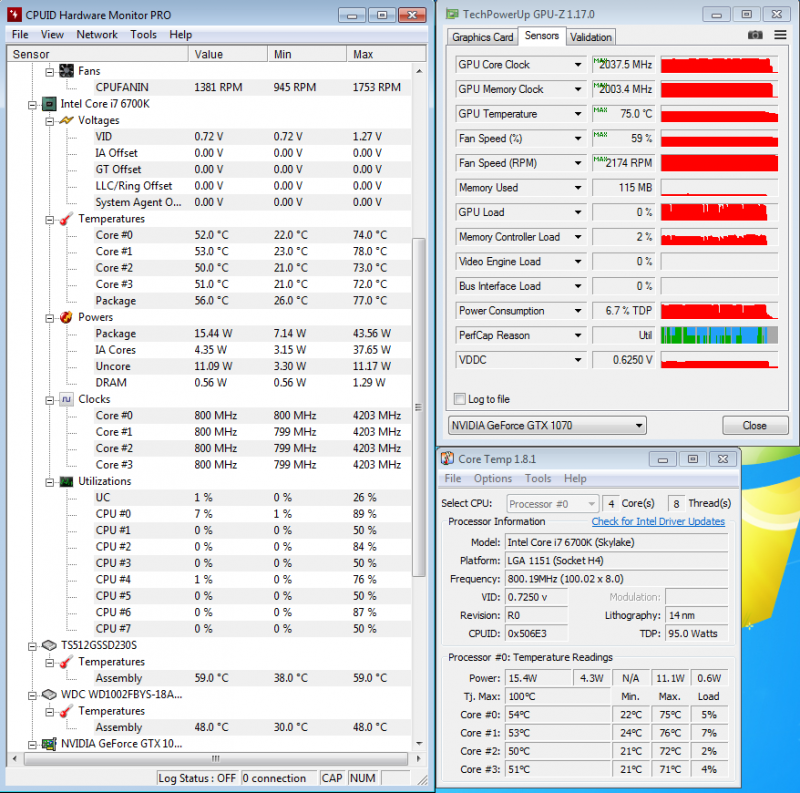The width and height of the screenshot is (800, 793).
Task: Open the Fan Speed (%) sensor dropdown
Action: coord(578,138)
